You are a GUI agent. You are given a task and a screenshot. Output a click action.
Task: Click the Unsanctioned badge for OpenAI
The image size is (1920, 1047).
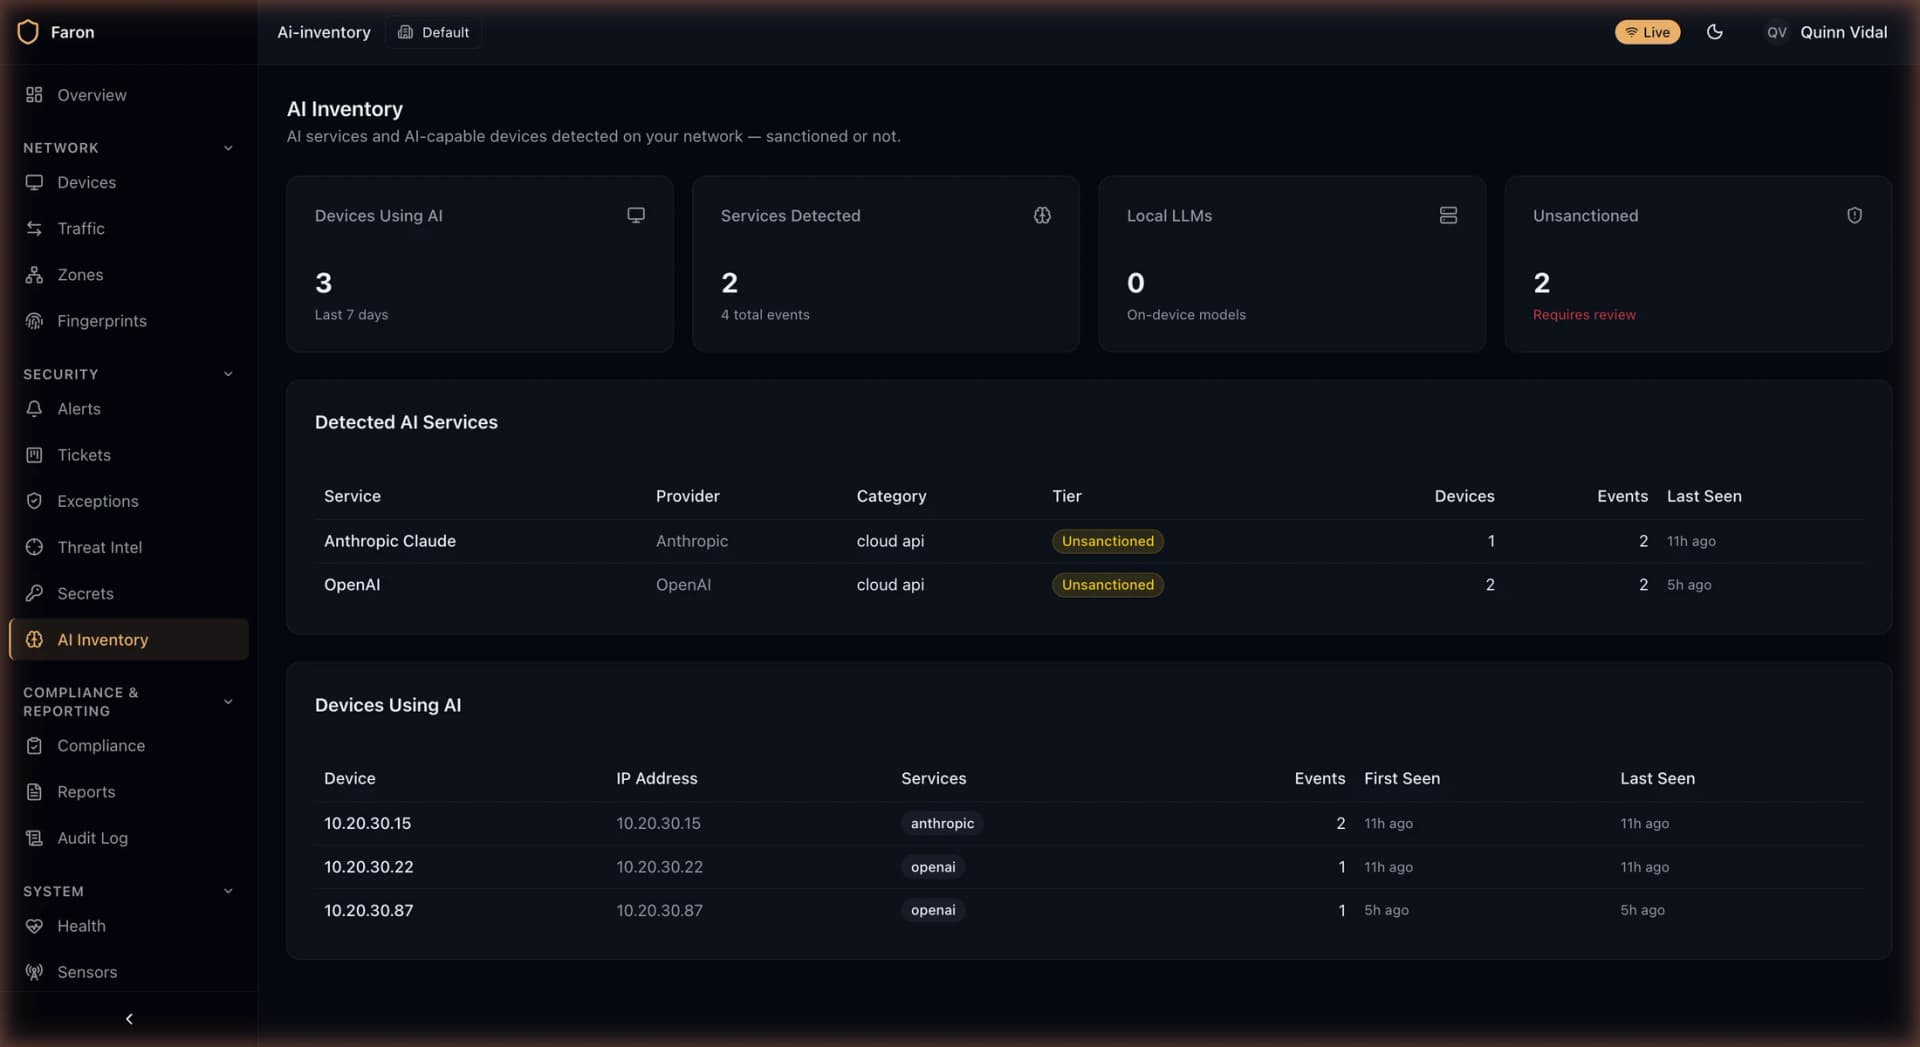tap(1107, 585)
